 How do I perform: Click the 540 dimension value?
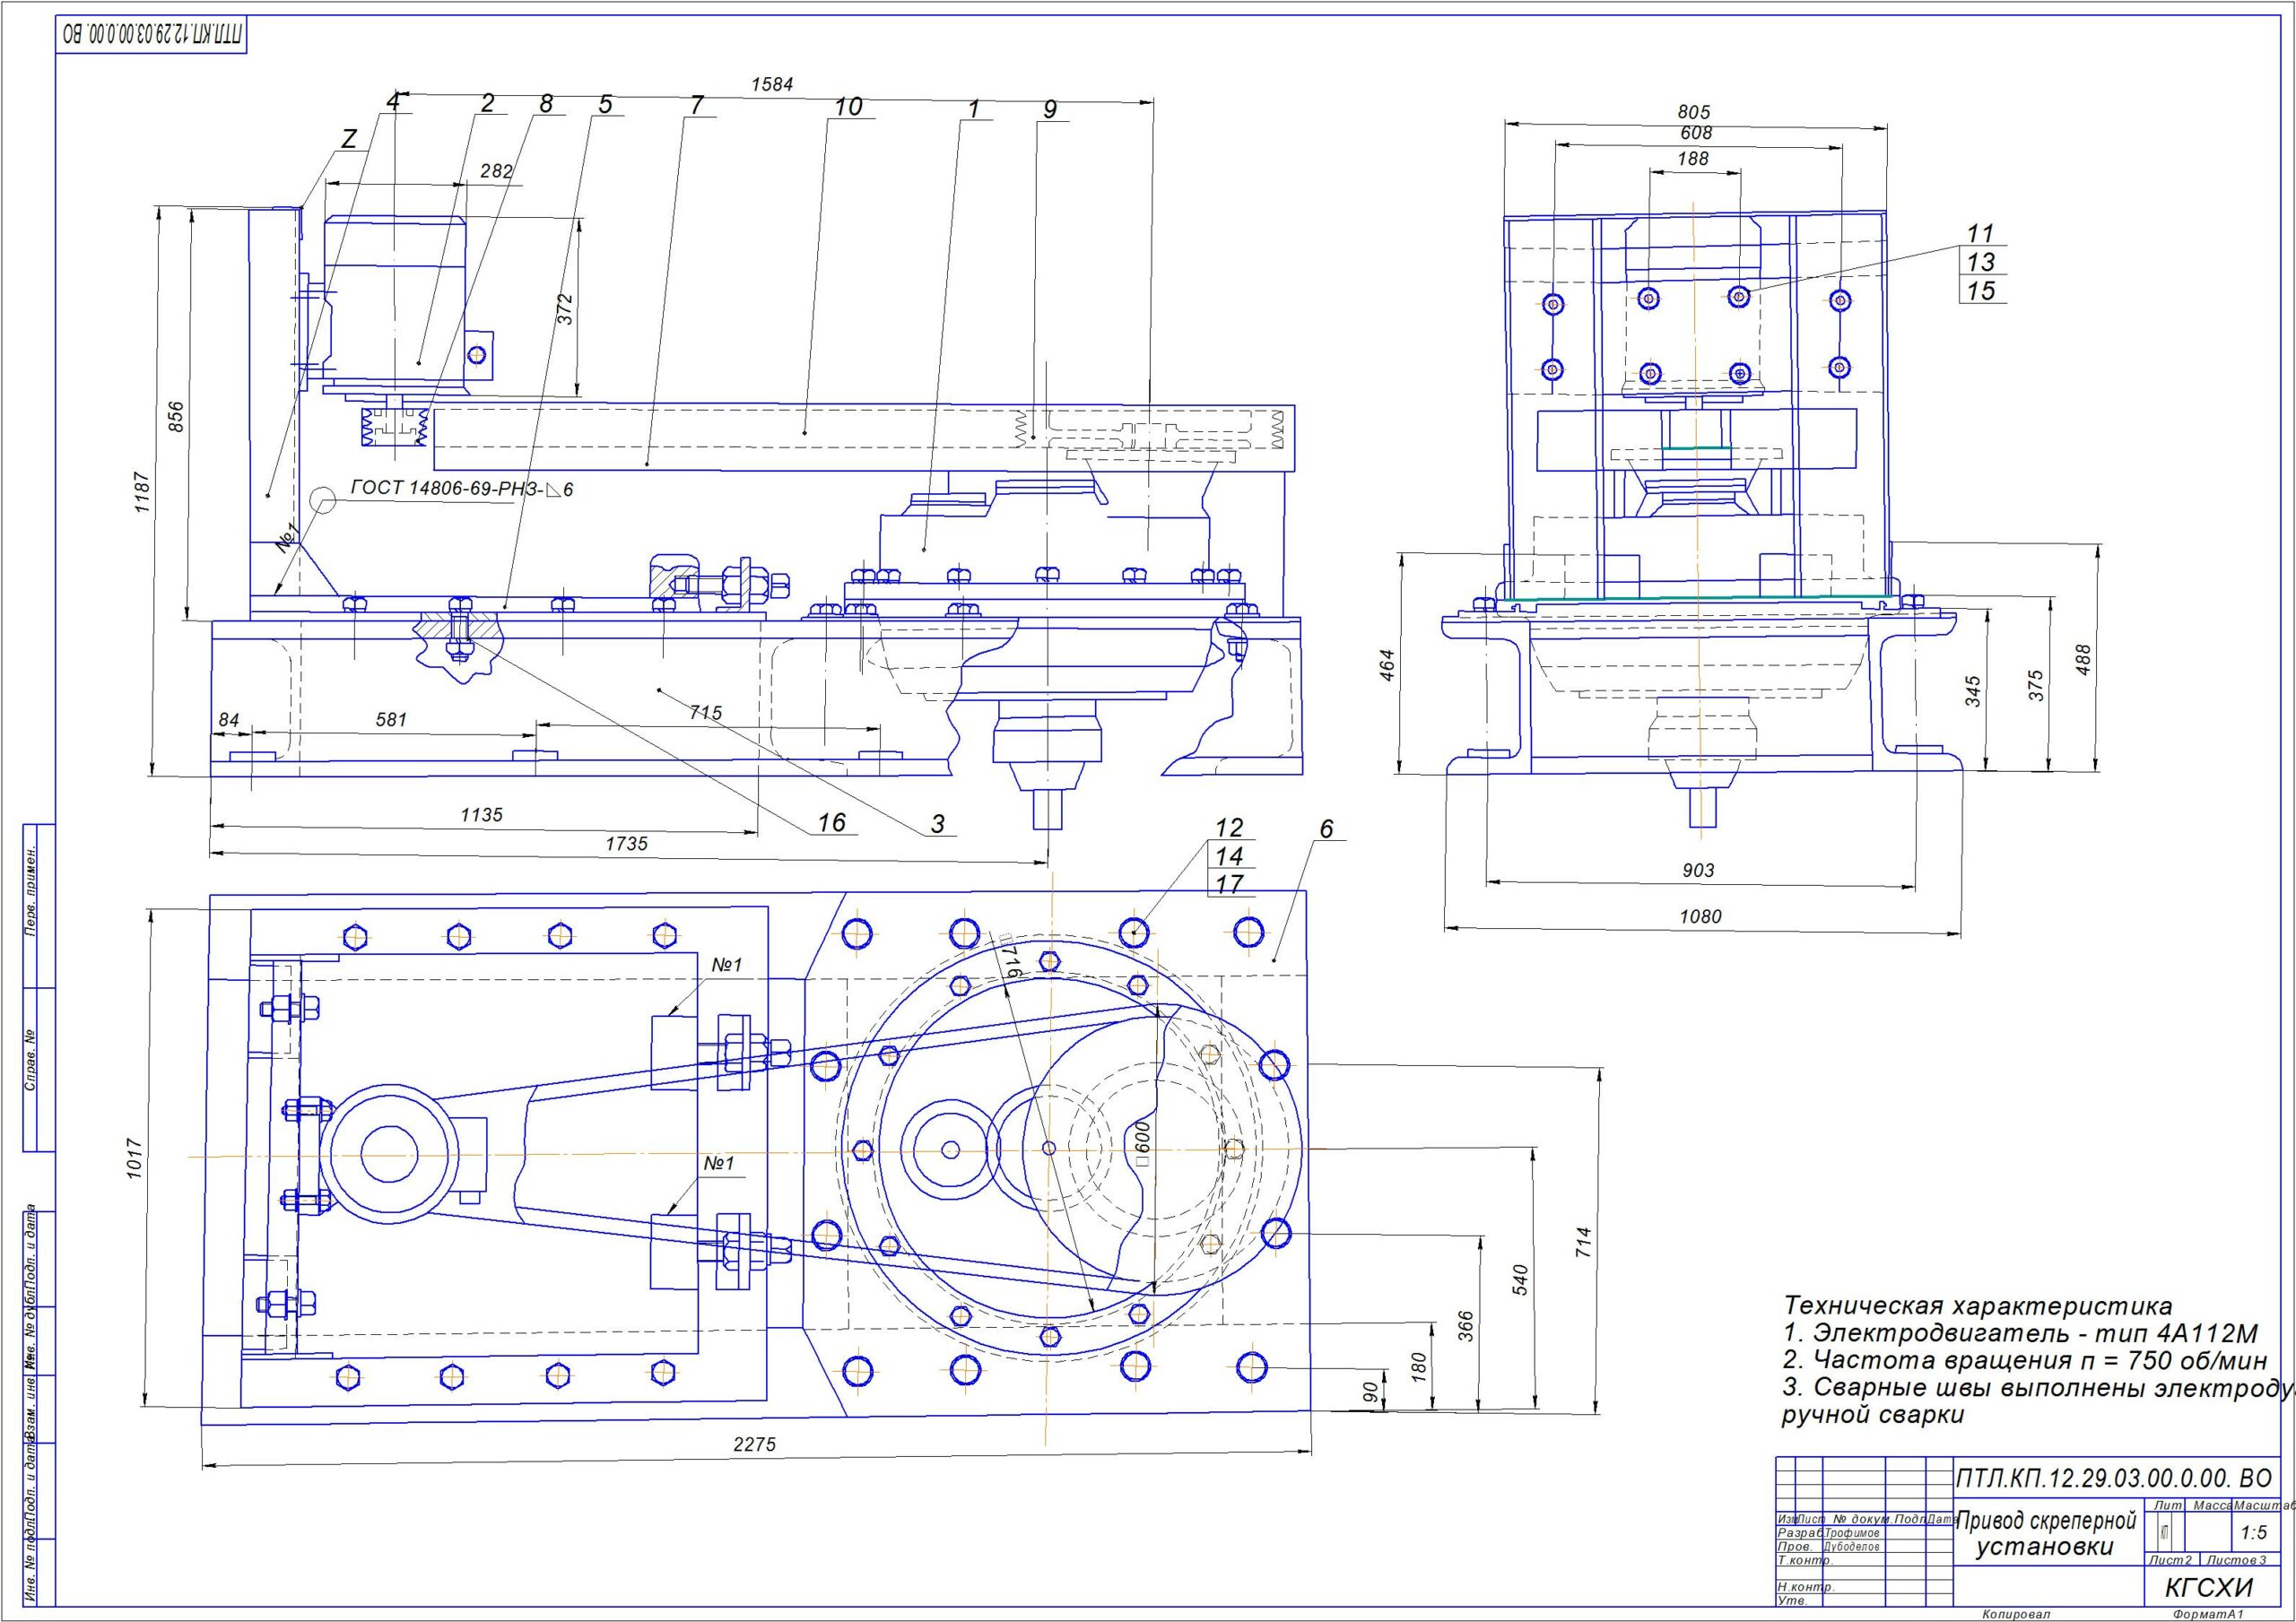pos(1520,1280)
